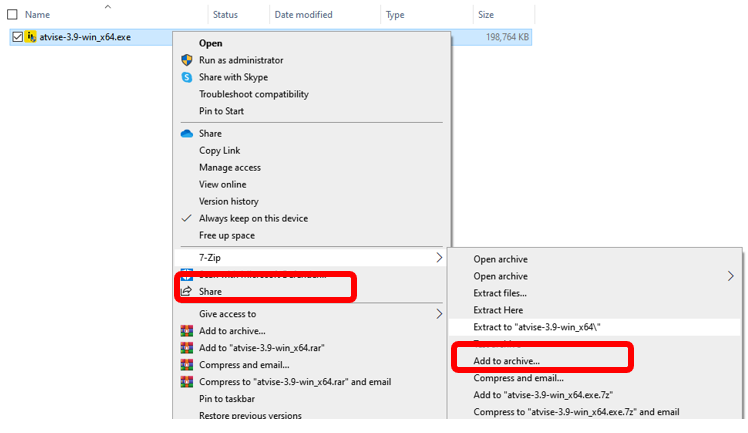748x433 pixels.
Task: Click the WinRAR icon beside Add to archive...
Action: tap(187, 331)
